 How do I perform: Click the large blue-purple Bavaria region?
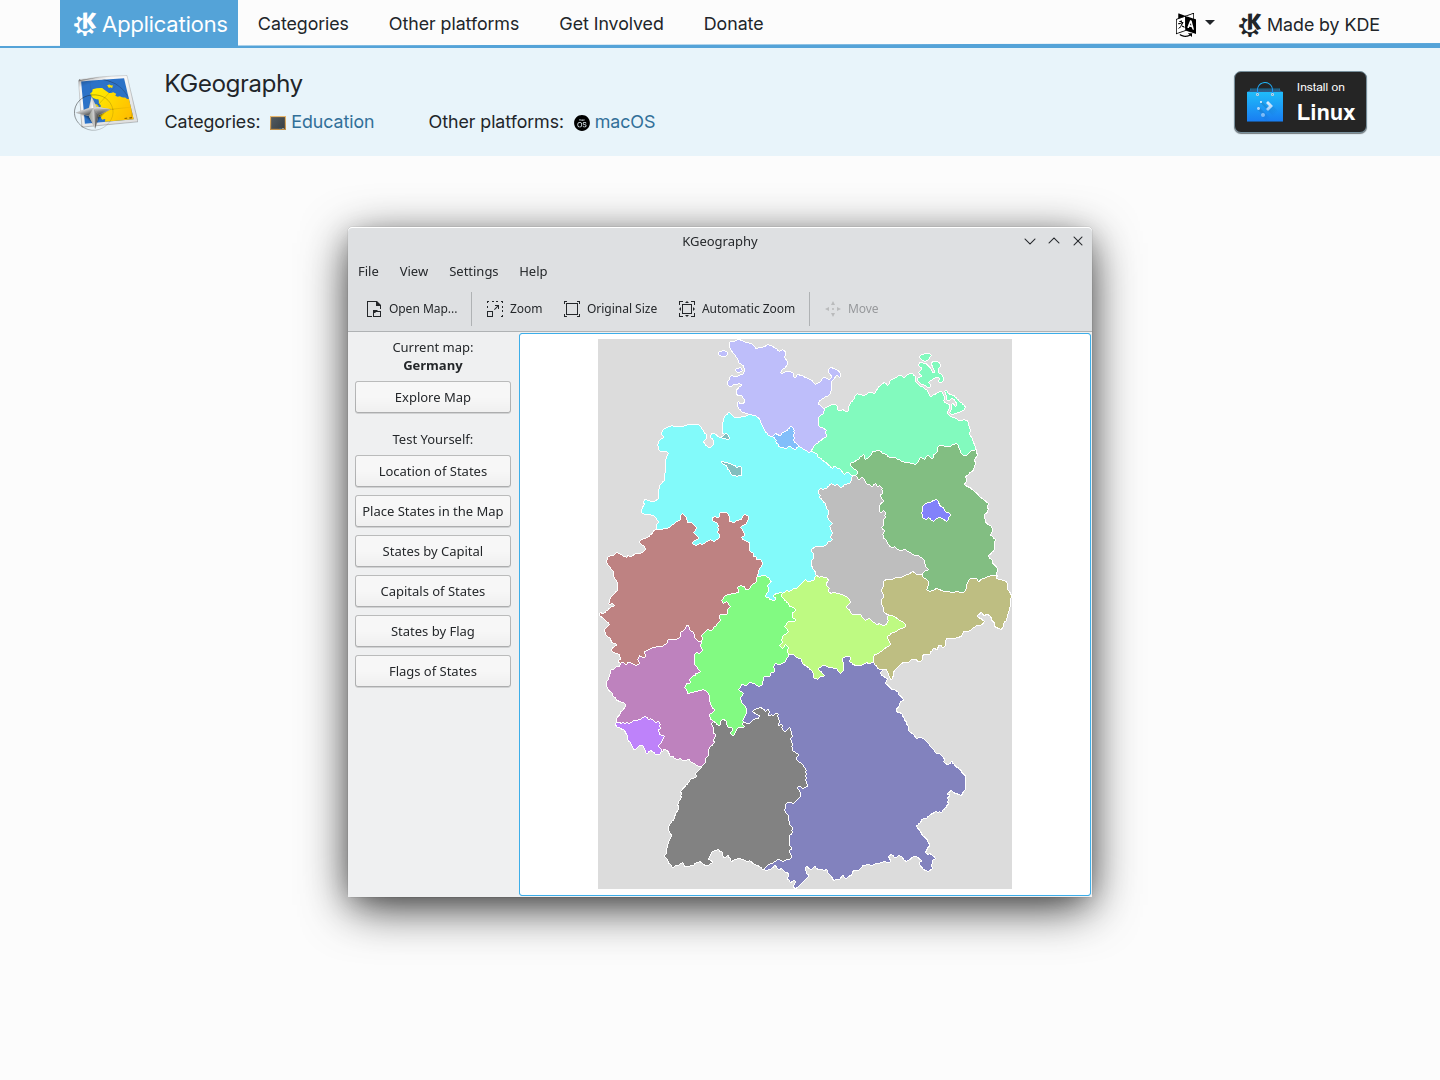[x=860, y=770]
